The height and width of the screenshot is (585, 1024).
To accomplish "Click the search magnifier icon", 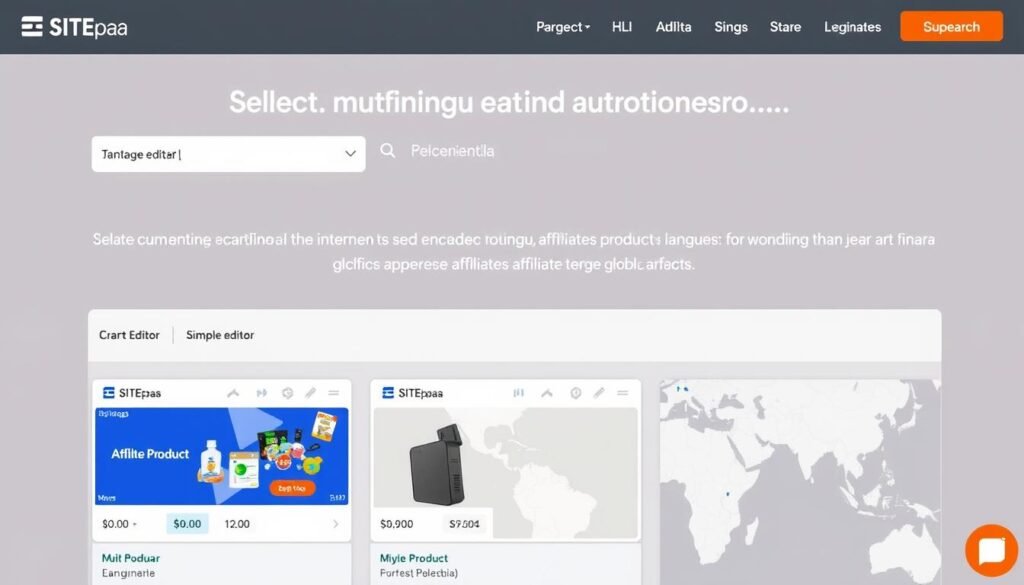I will [387, 151].
